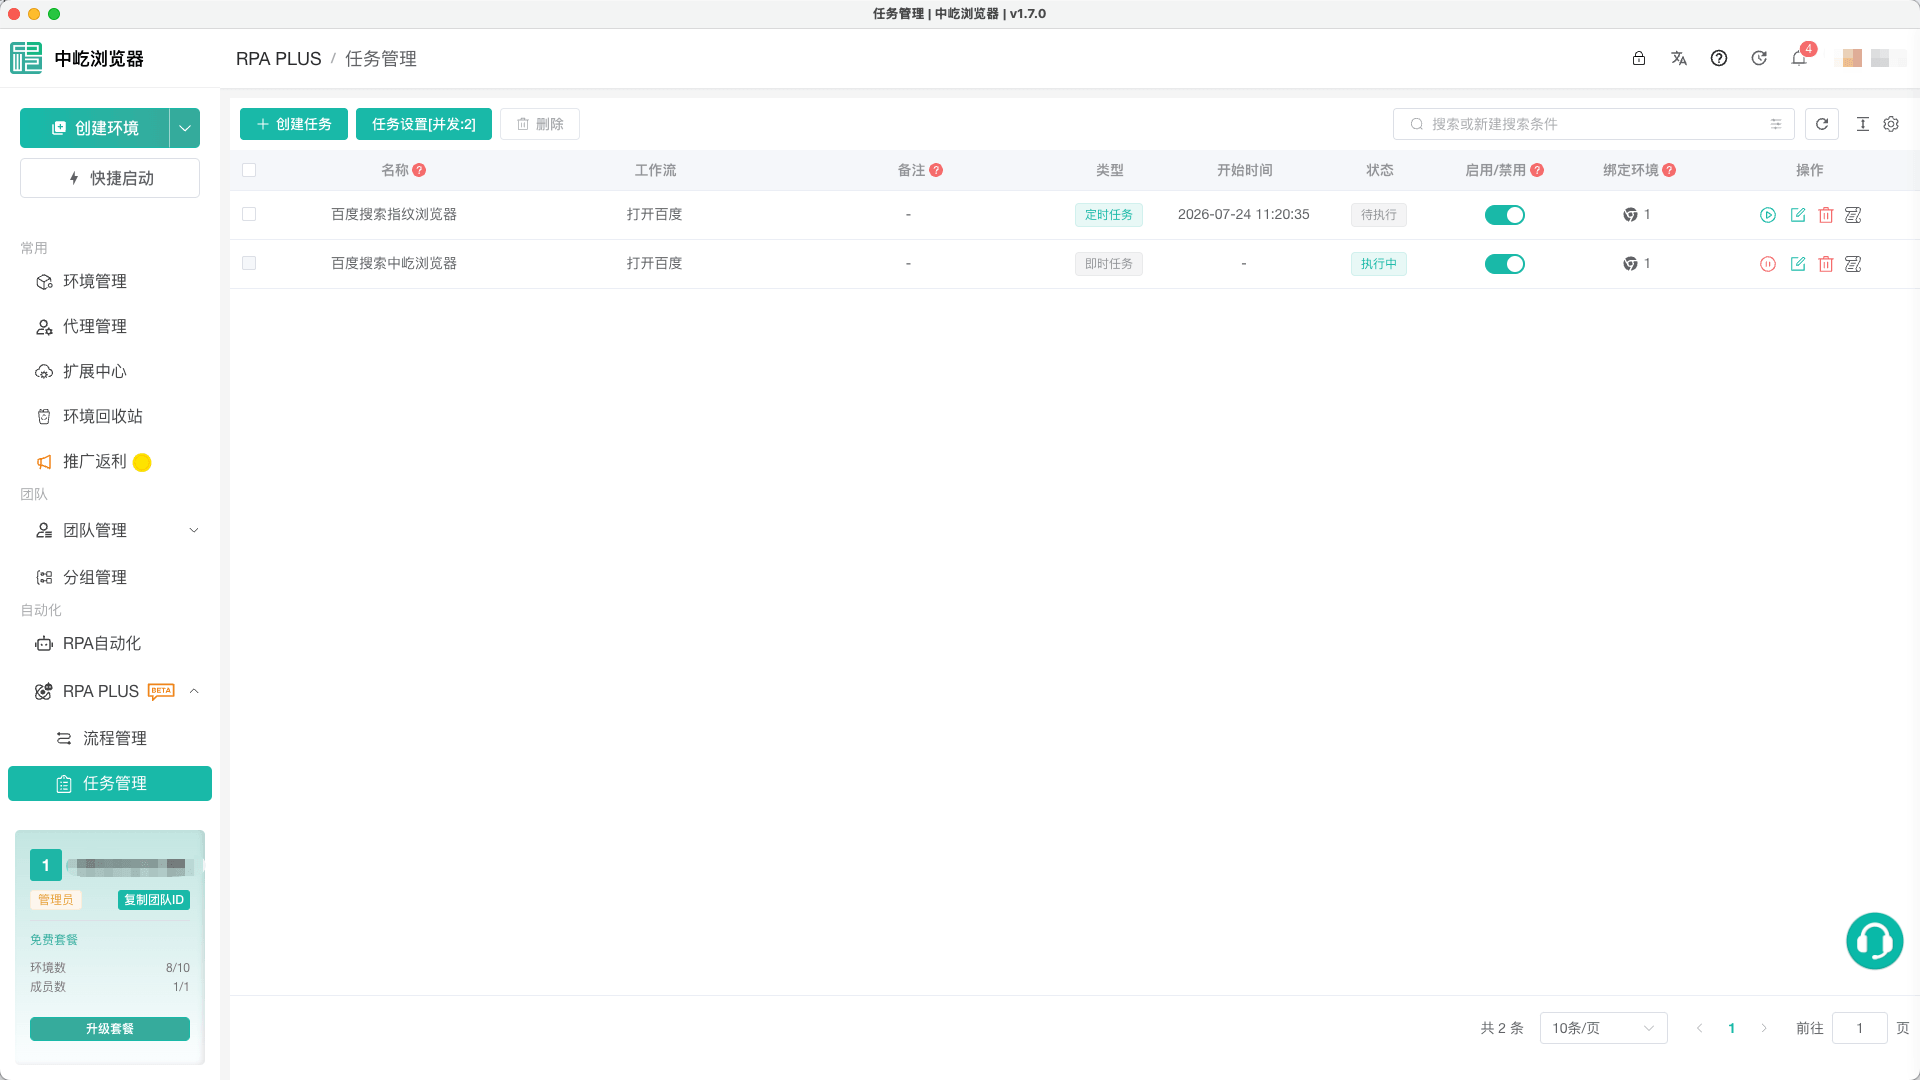The image size is (1920, 1080).
Task: Delete the 百度搜索指纹浏览器 task via trash icon
Action: click(x=1826, y=215)
